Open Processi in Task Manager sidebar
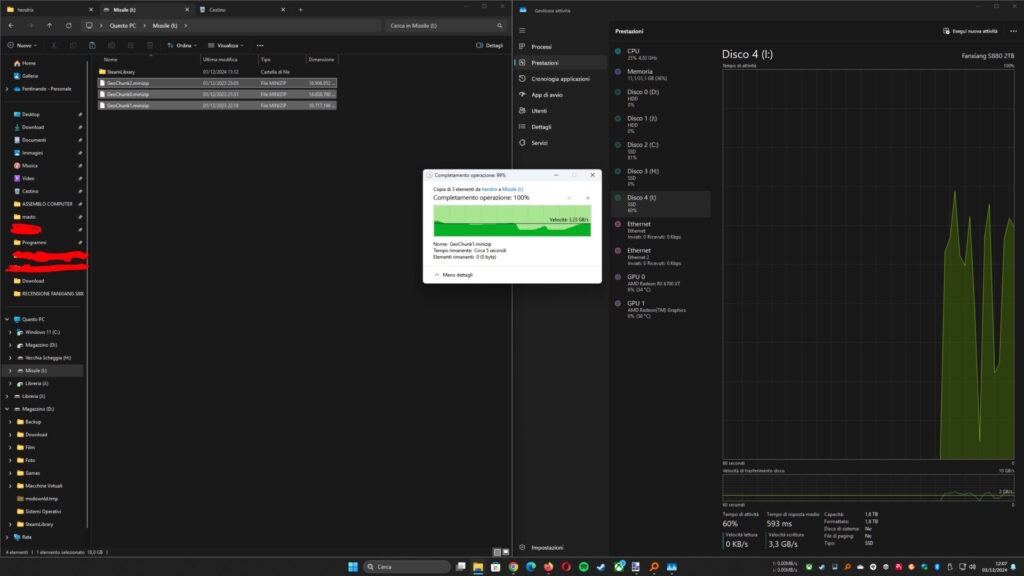The width and height of the screenshot is (1024, 576). pos(541,47)
